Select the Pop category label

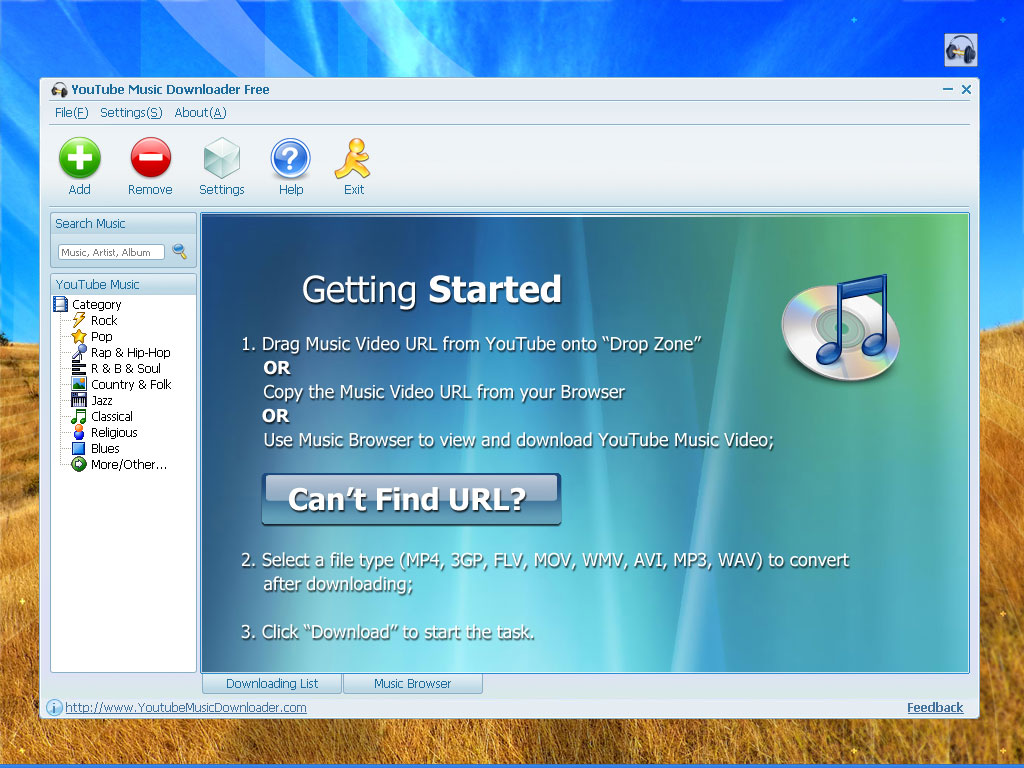(102, 336)
